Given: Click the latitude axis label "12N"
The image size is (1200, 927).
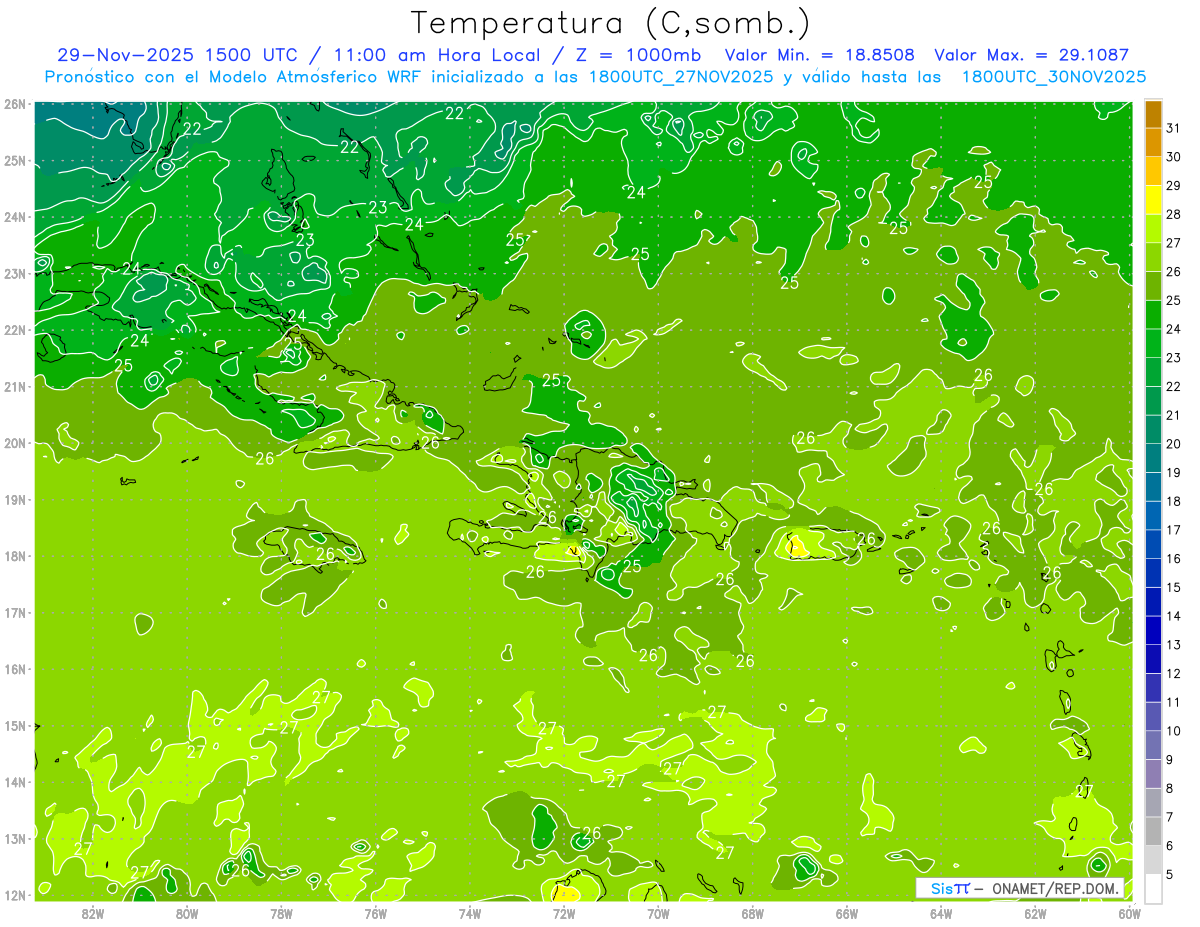Looking at the screenshot, I should pyautogui.click(x=15, y=895).
